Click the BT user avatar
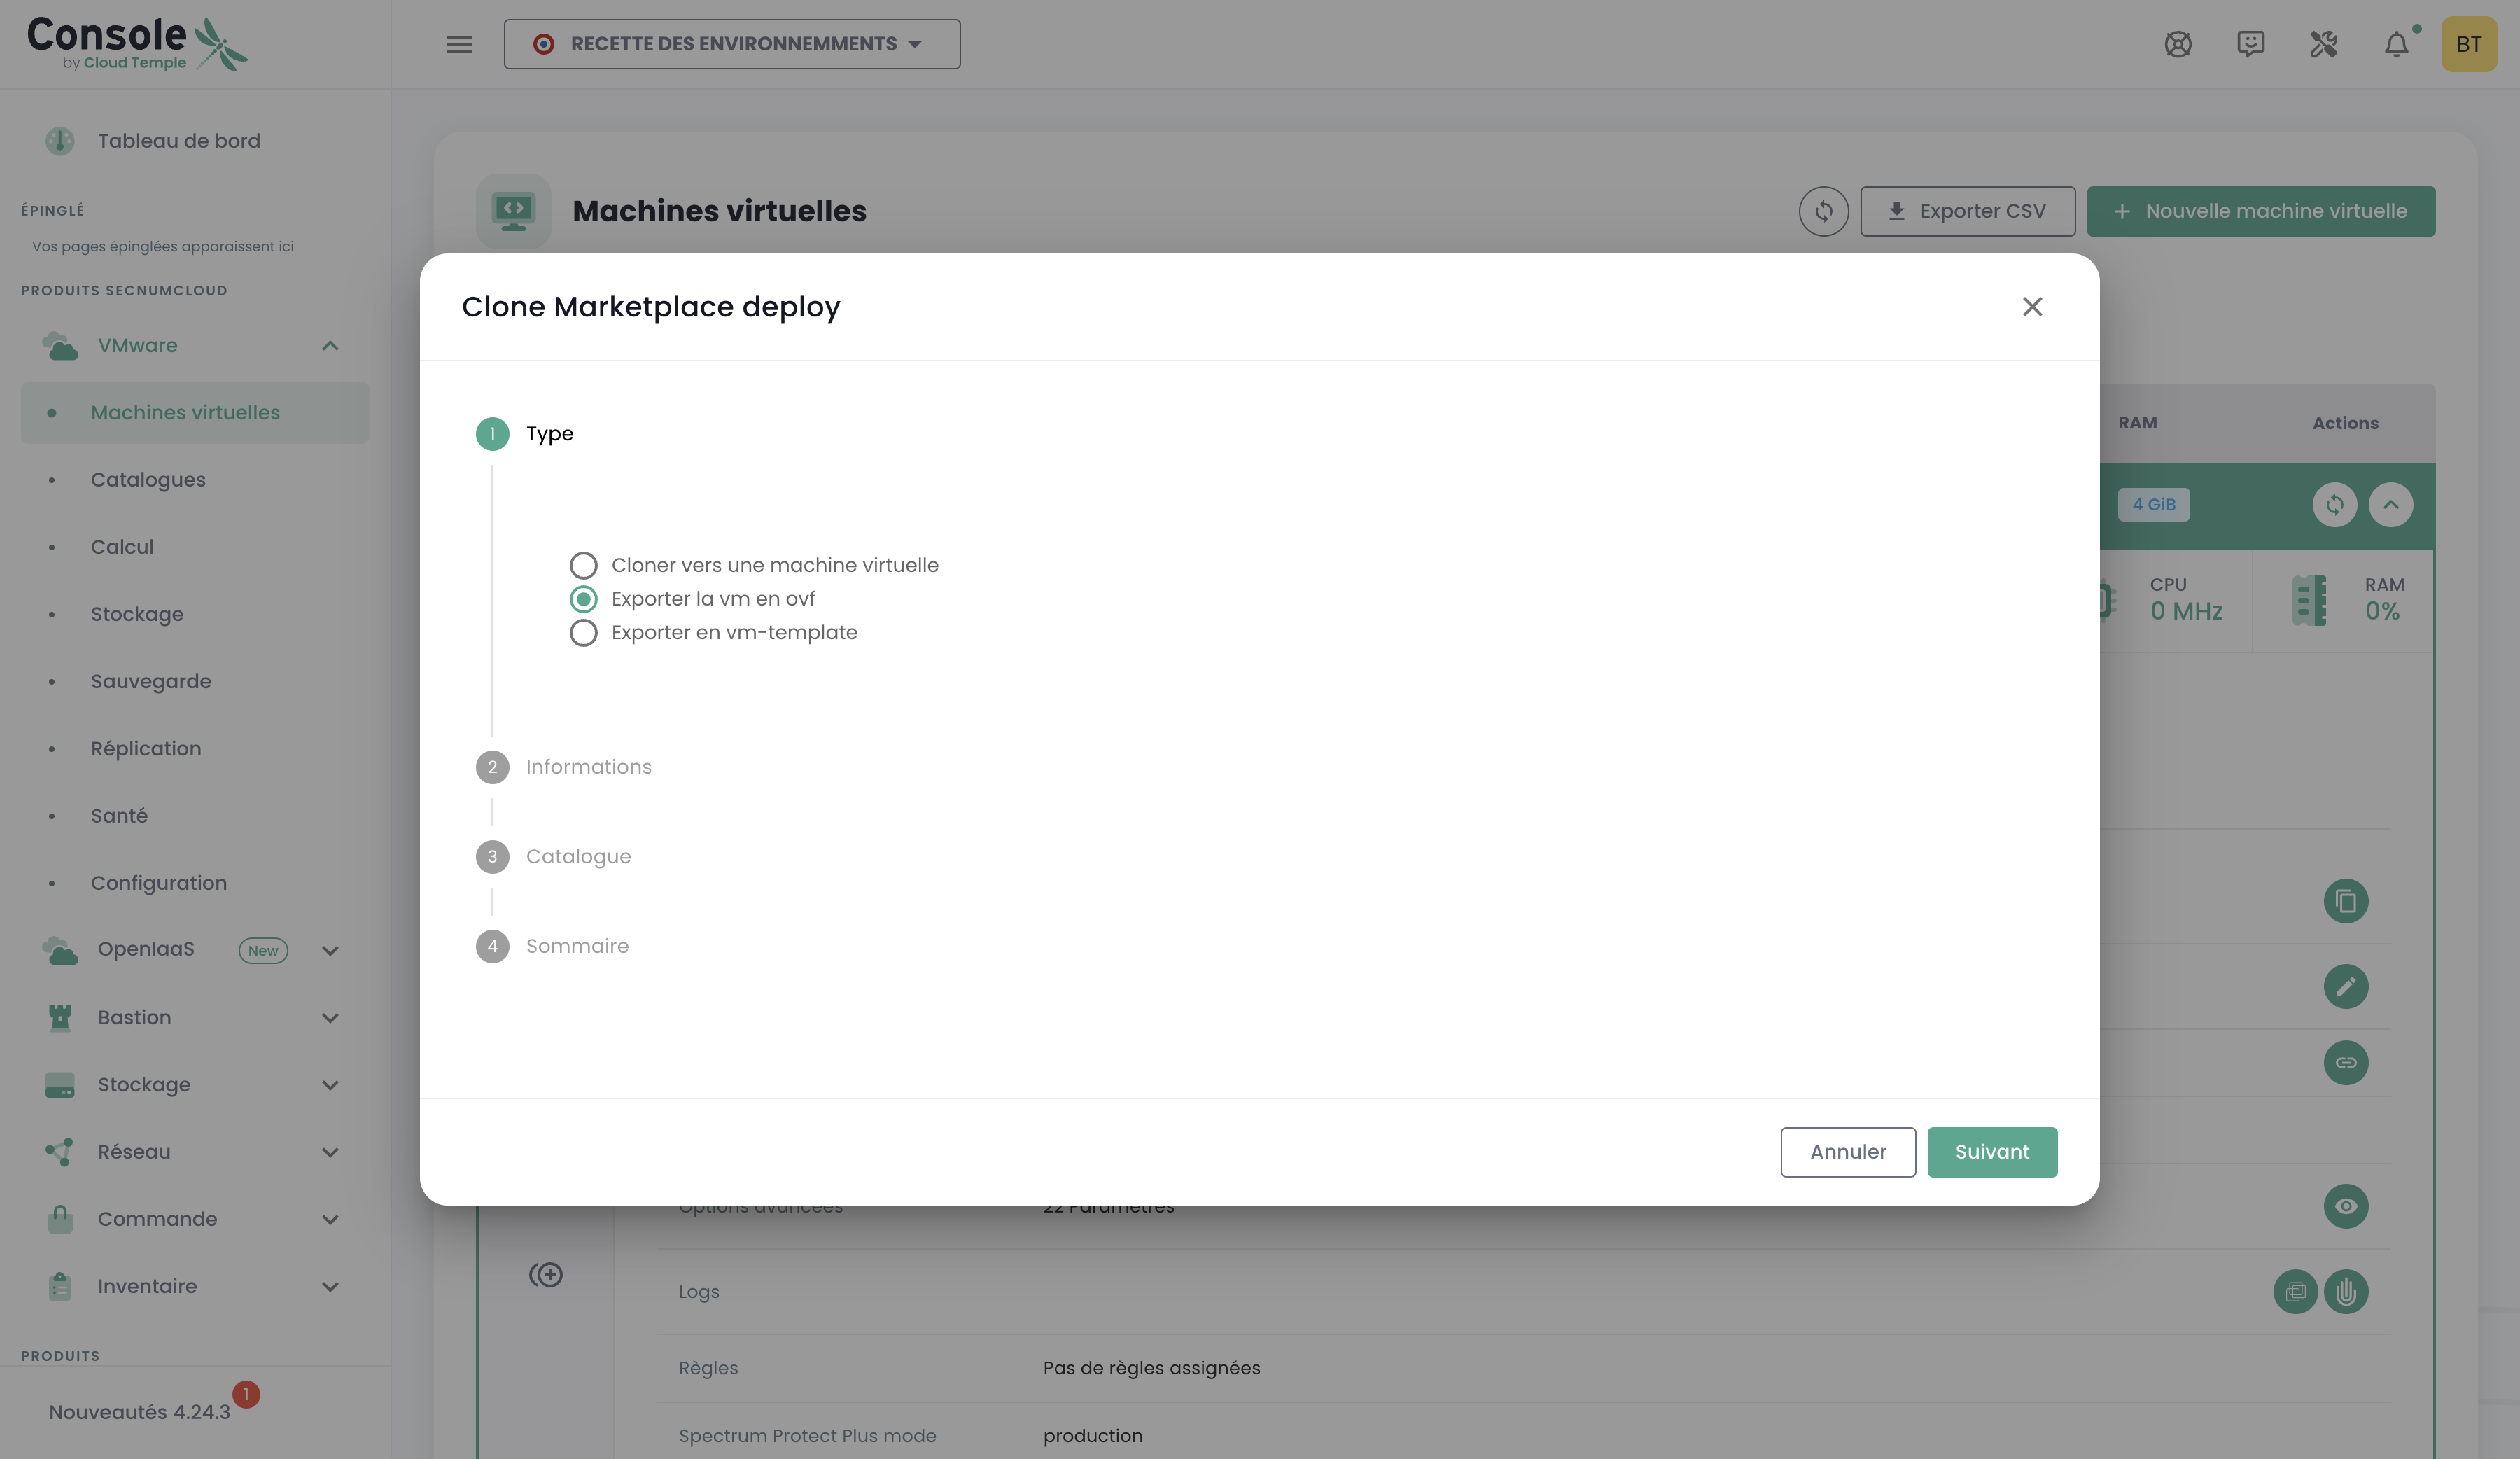Image resolution: width=2520 pixels, height=1459 pixels. coord(2468,44)
